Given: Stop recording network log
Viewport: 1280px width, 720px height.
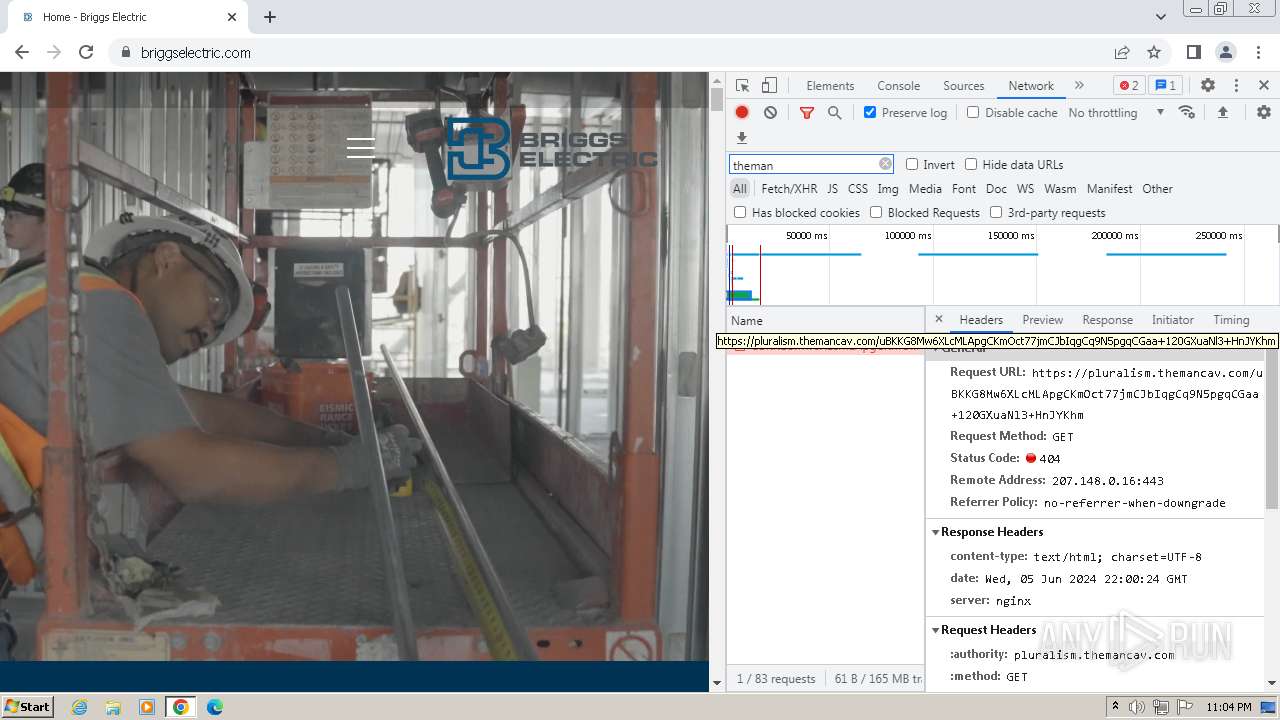Looking at the screenshot, I should [742, 113].
